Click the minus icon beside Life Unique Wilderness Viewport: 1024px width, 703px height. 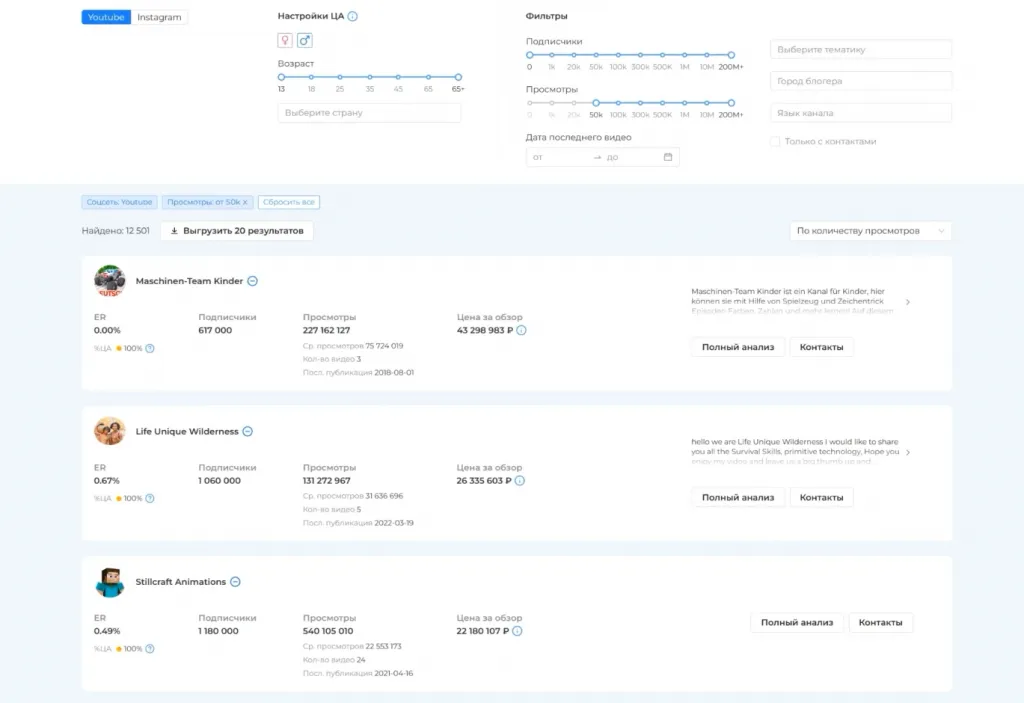pyautogui.click(x=248, y=431)
